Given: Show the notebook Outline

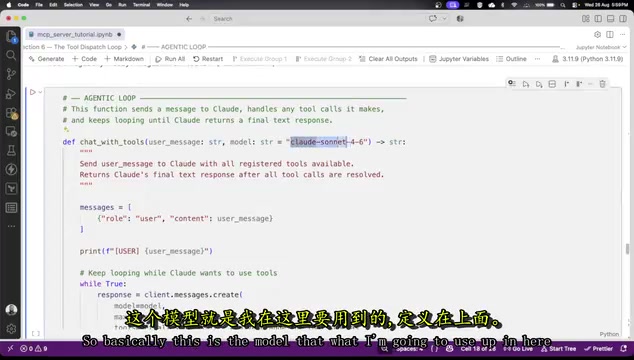Looking at the screenshot, I should [511, 59].
